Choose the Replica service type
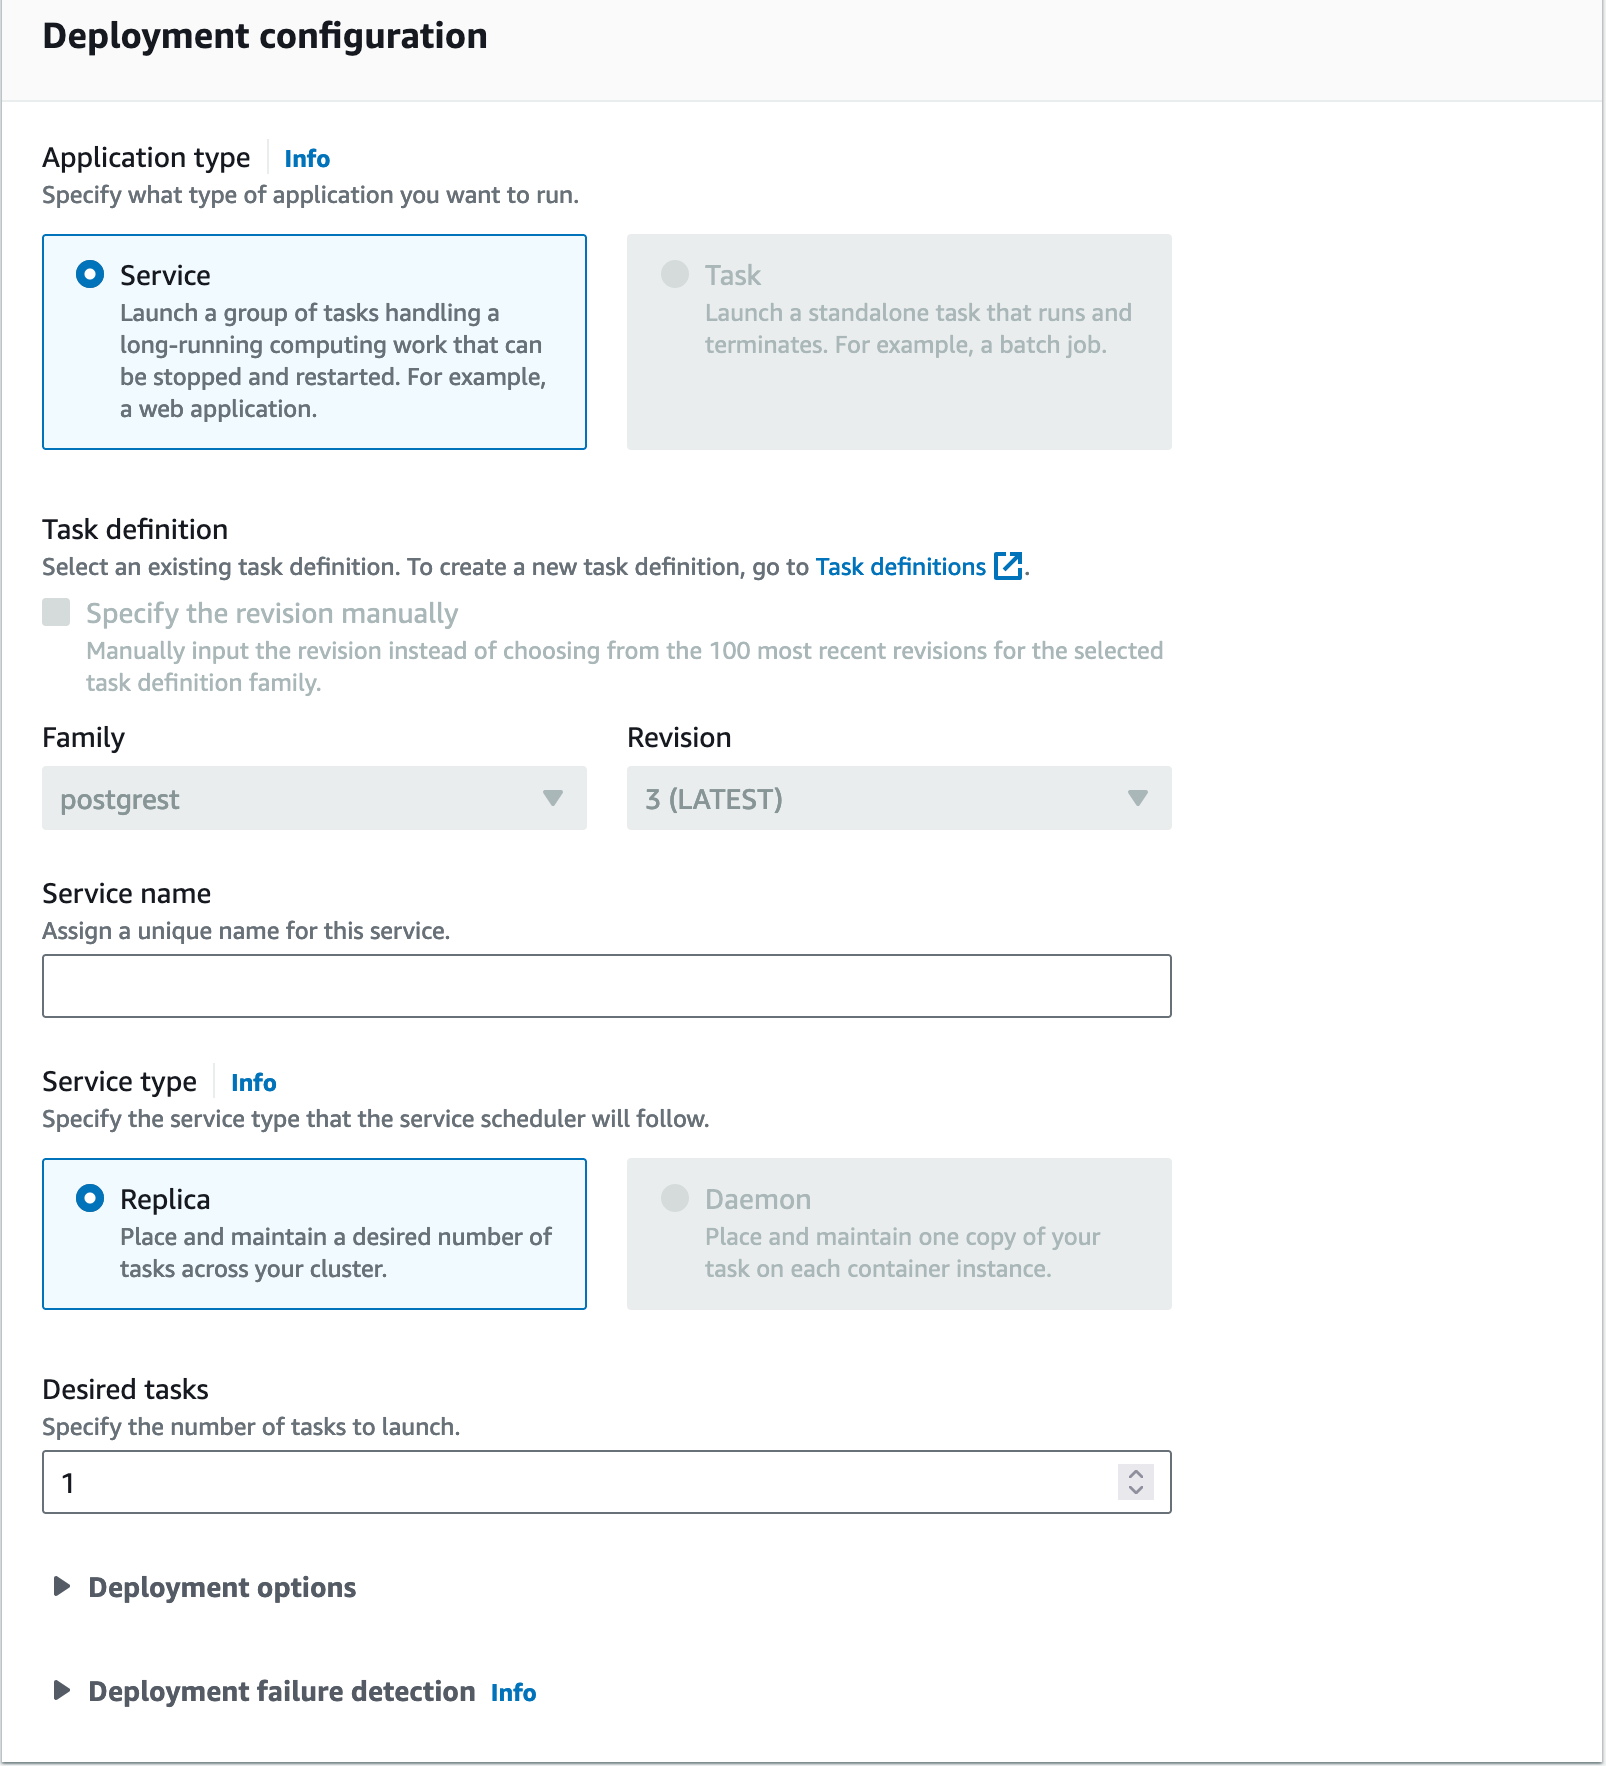This screenshot has width=1606, height=1766. click(90, 1198)
